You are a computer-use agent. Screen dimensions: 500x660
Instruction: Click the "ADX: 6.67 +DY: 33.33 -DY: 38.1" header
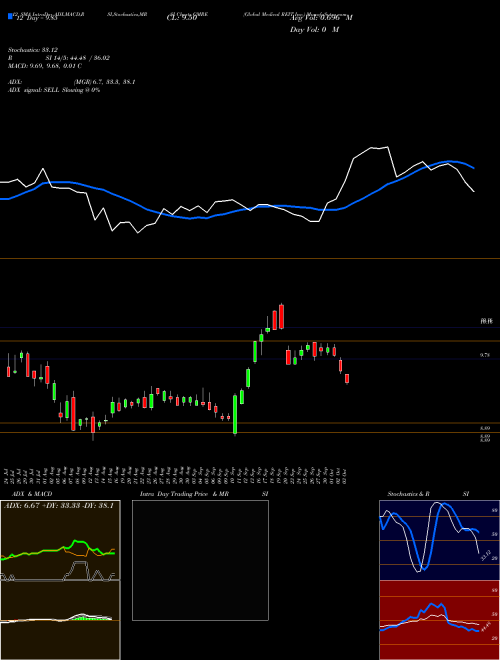tap(59, 505)
